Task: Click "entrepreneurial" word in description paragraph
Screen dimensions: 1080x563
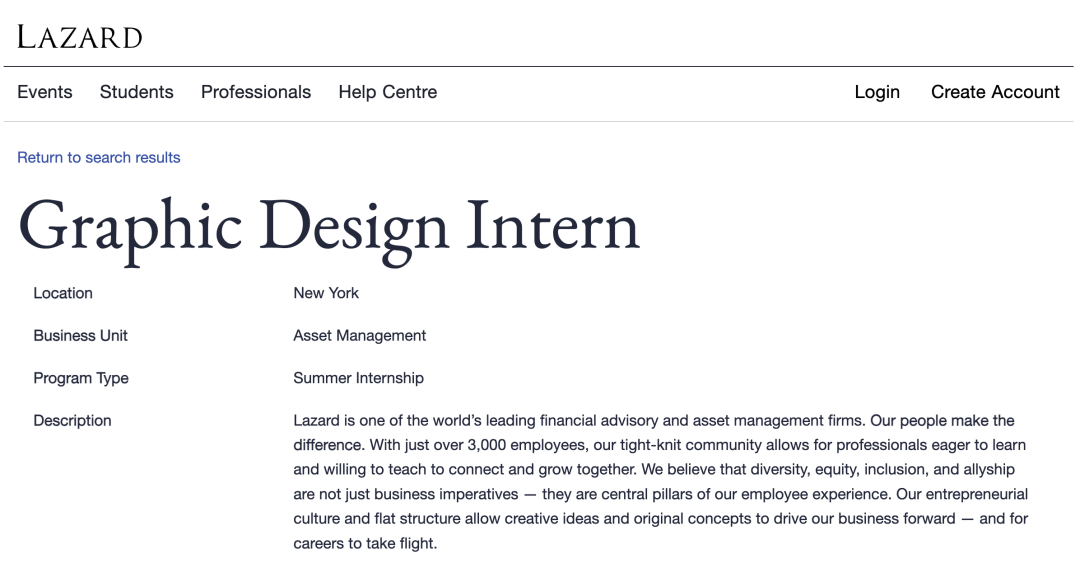Action: [976, 494]
